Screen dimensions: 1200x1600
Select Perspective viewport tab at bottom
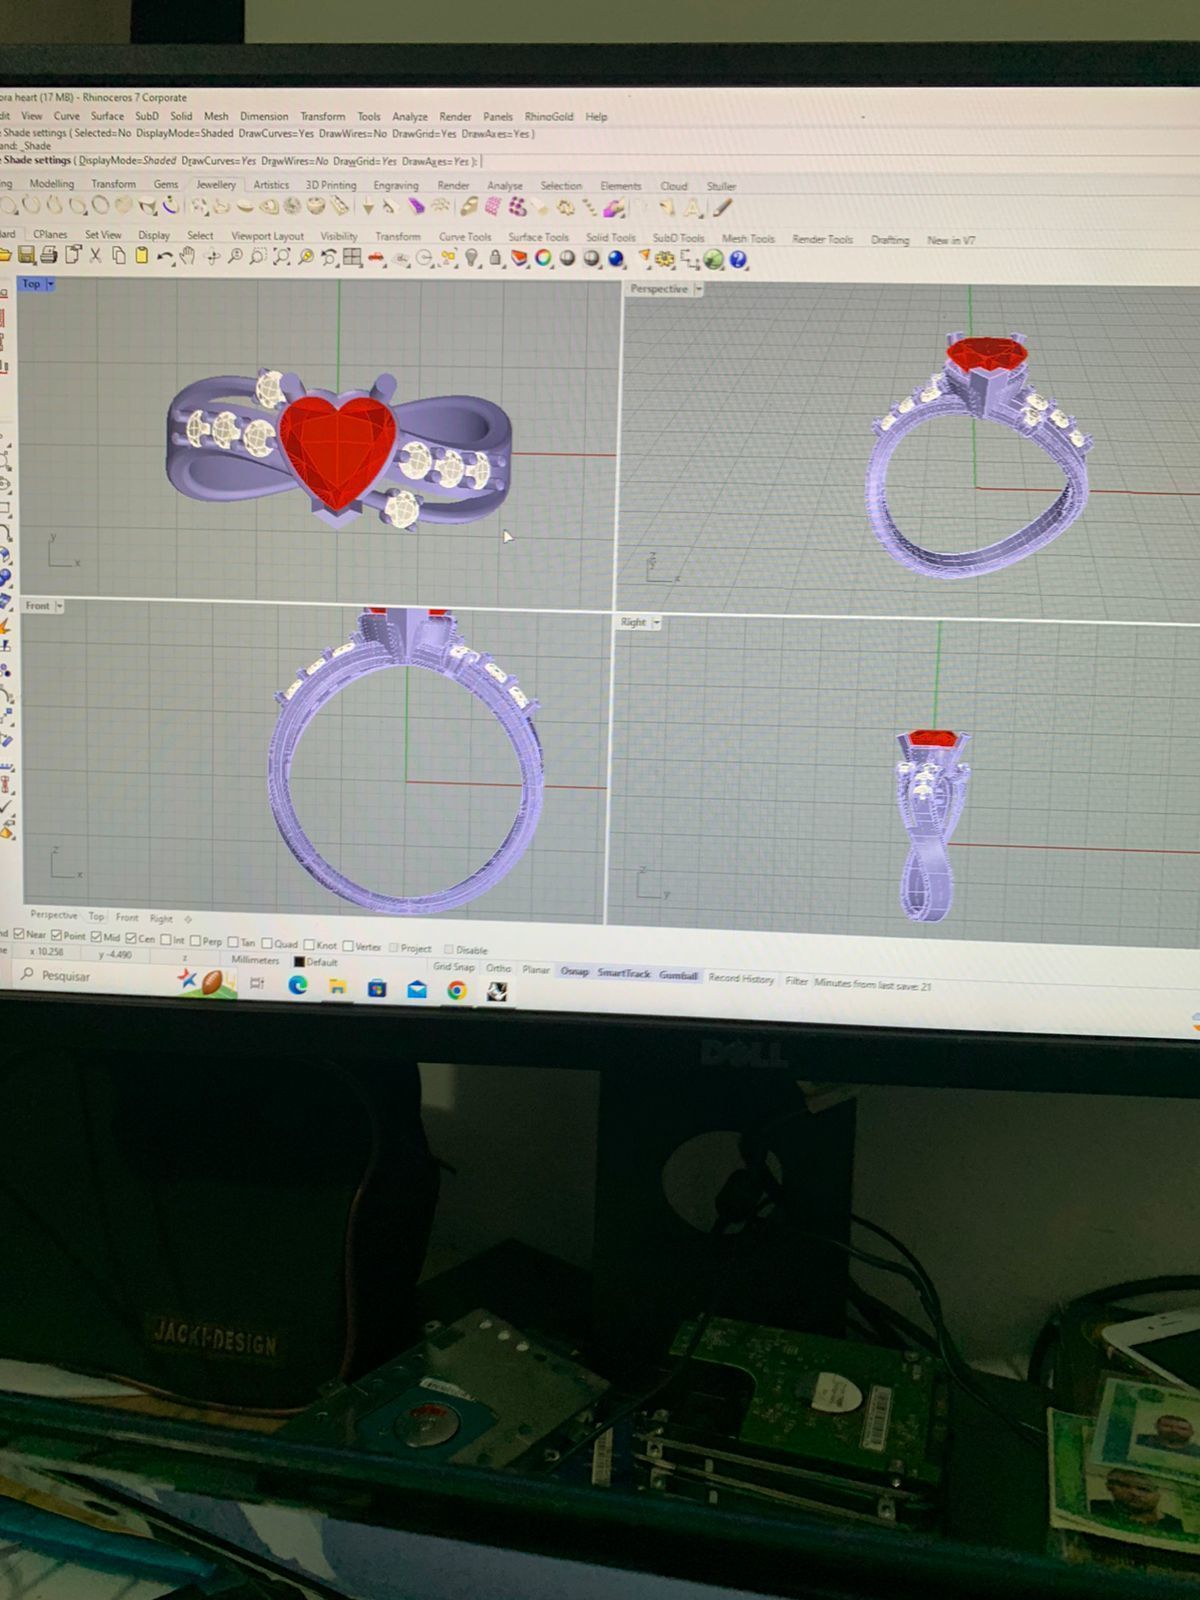53,914
